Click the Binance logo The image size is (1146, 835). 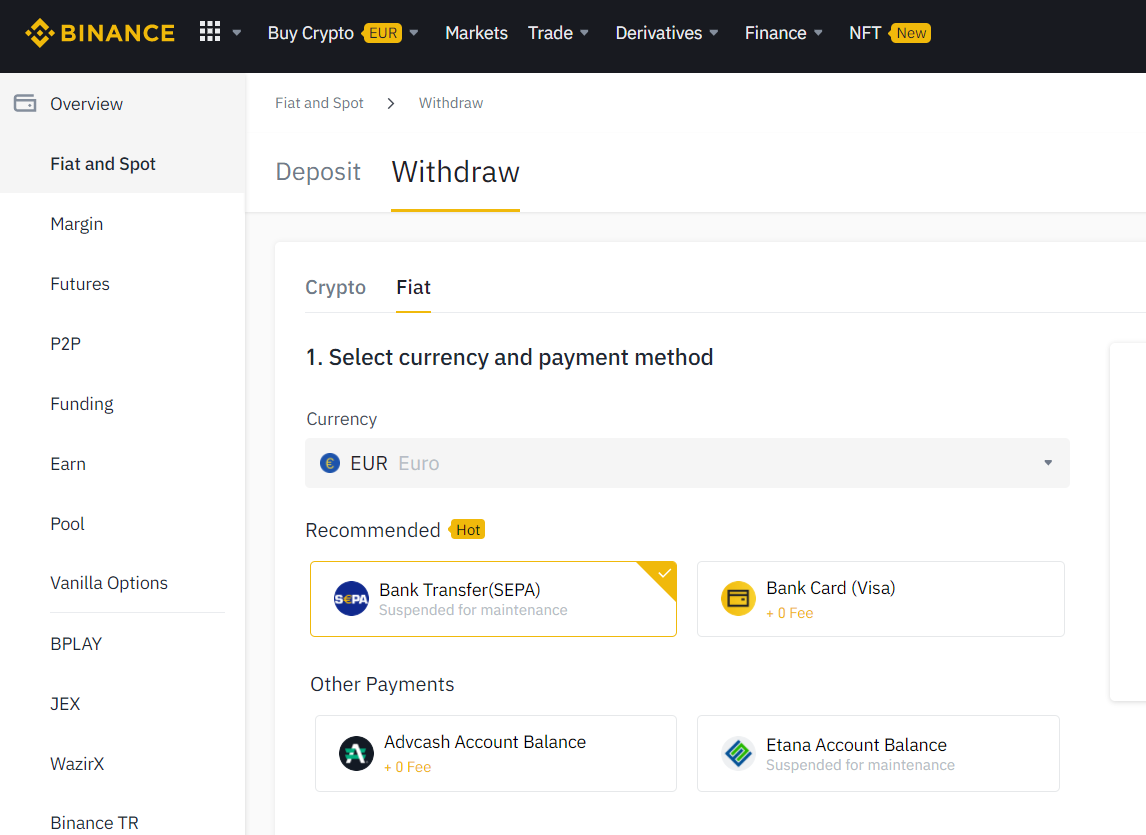tap(100, 33)
